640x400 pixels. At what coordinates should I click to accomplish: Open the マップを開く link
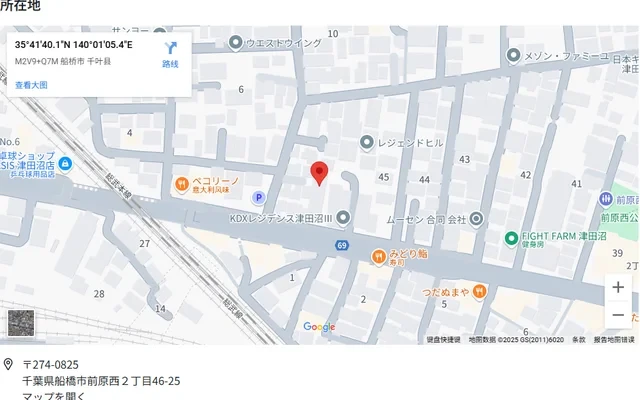[53, 396]
